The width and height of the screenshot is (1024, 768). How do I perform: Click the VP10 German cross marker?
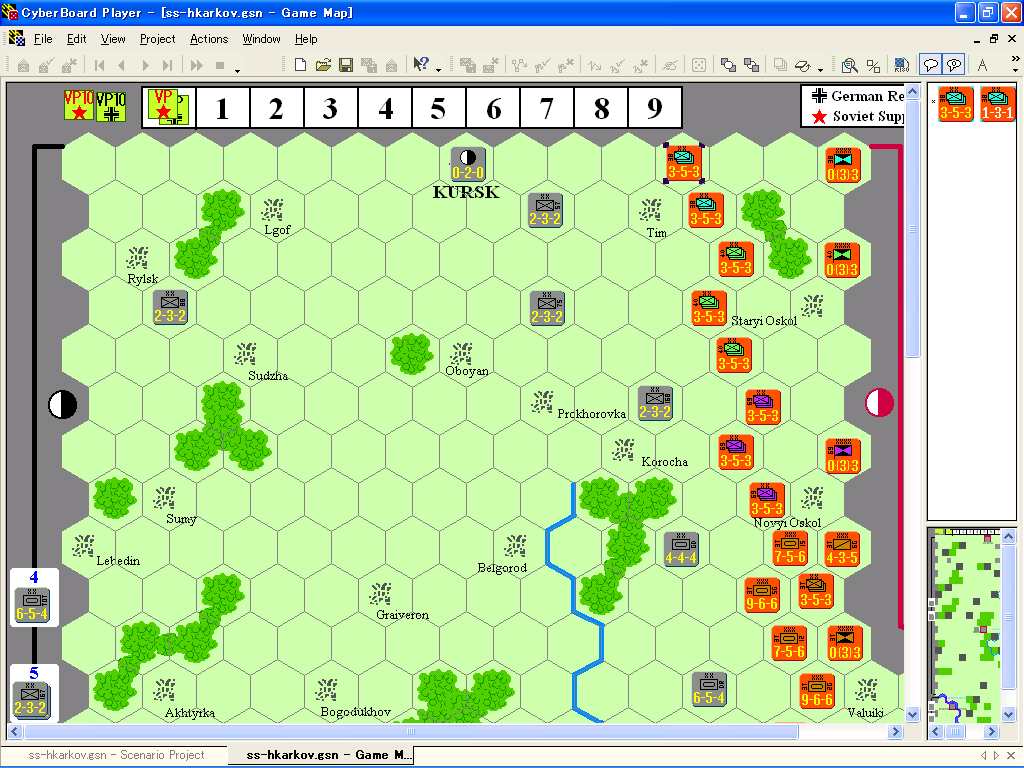pyautogui.click(x=111, y=106)
